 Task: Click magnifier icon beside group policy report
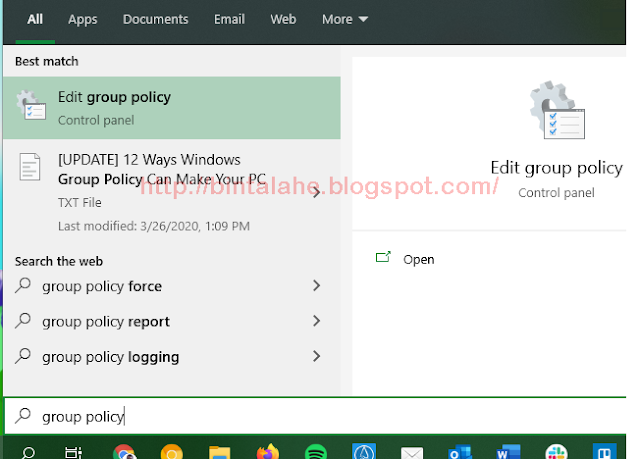(23, 321)
